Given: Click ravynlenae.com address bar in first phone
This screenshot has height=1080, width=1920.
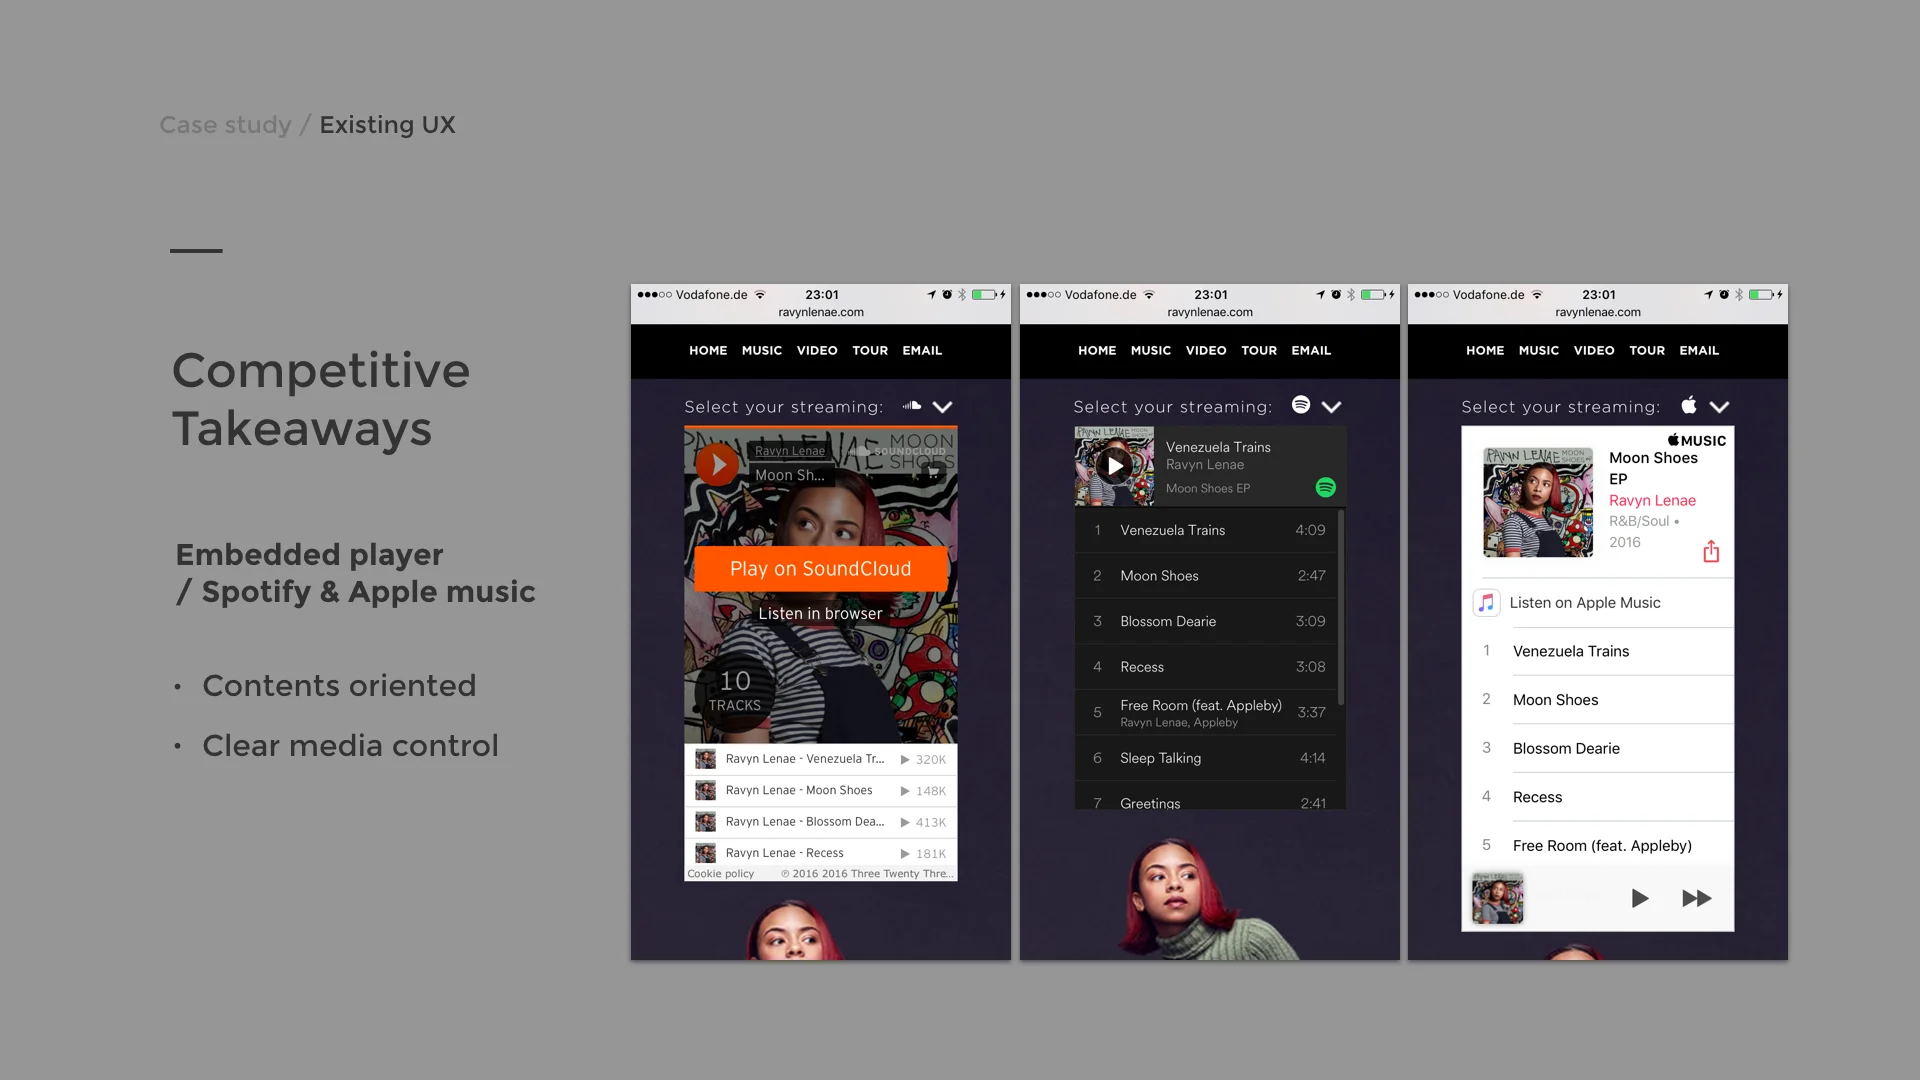Looking at the screenshot, I should tap(821, 312).
